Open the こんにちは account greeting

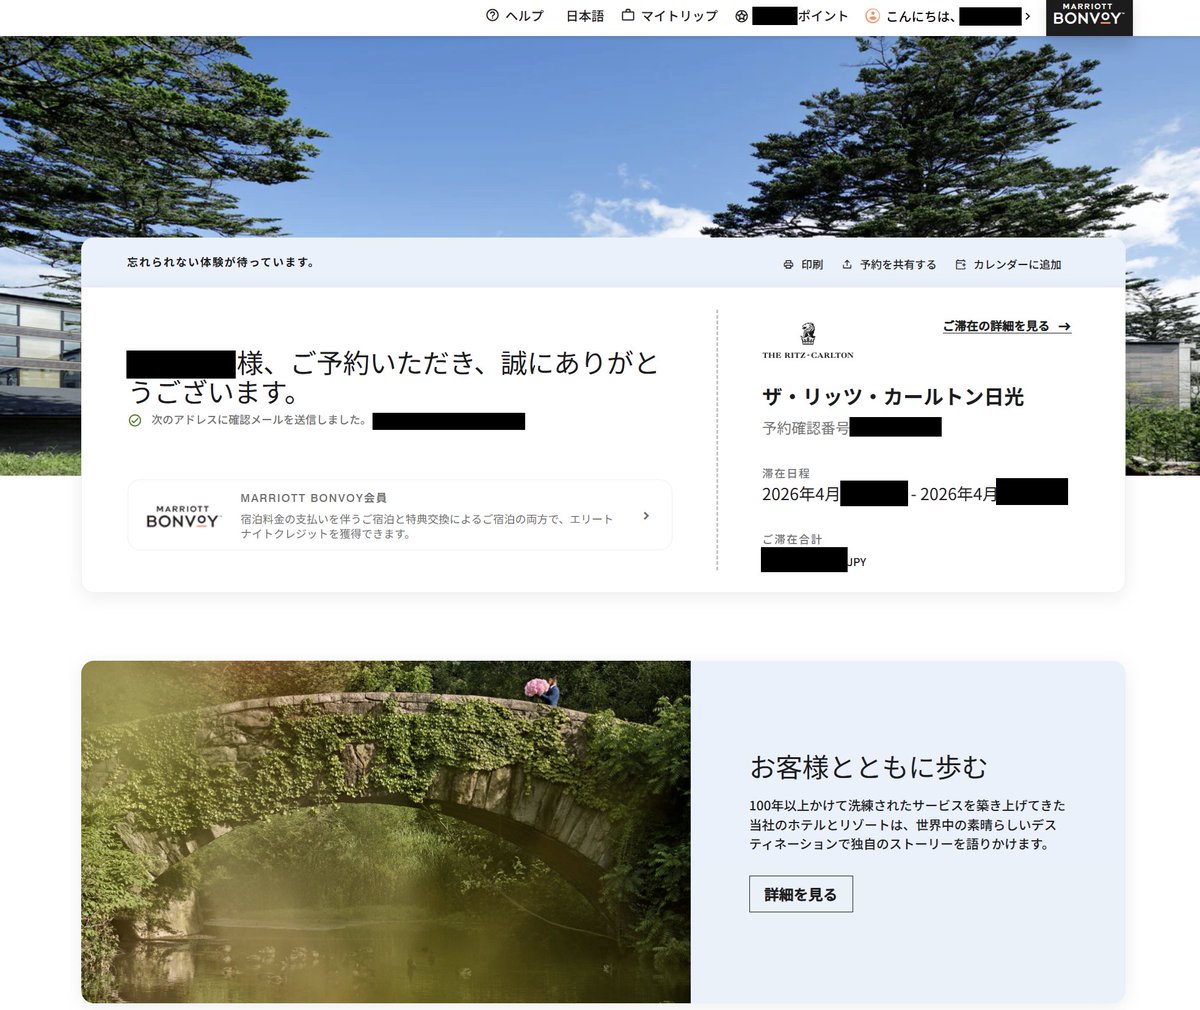(920, 16)
